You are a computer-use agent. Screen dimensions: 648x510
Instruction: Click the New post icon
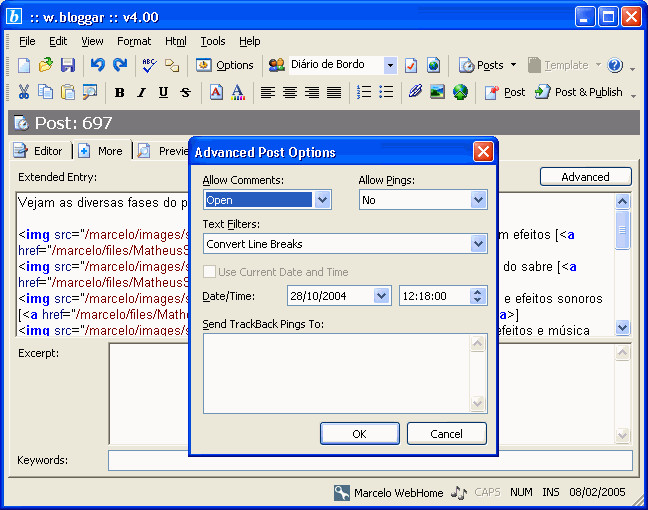(x=24, y=65)
